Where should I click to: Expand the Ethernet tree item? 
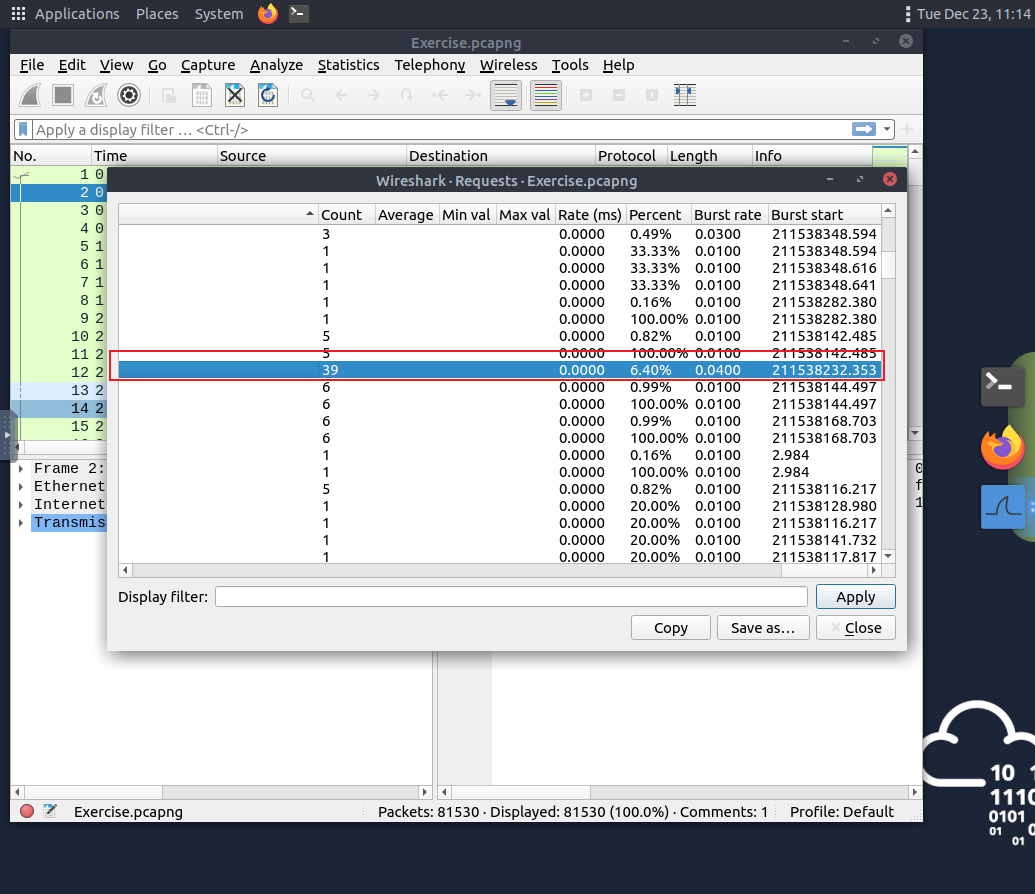[21, 487]
